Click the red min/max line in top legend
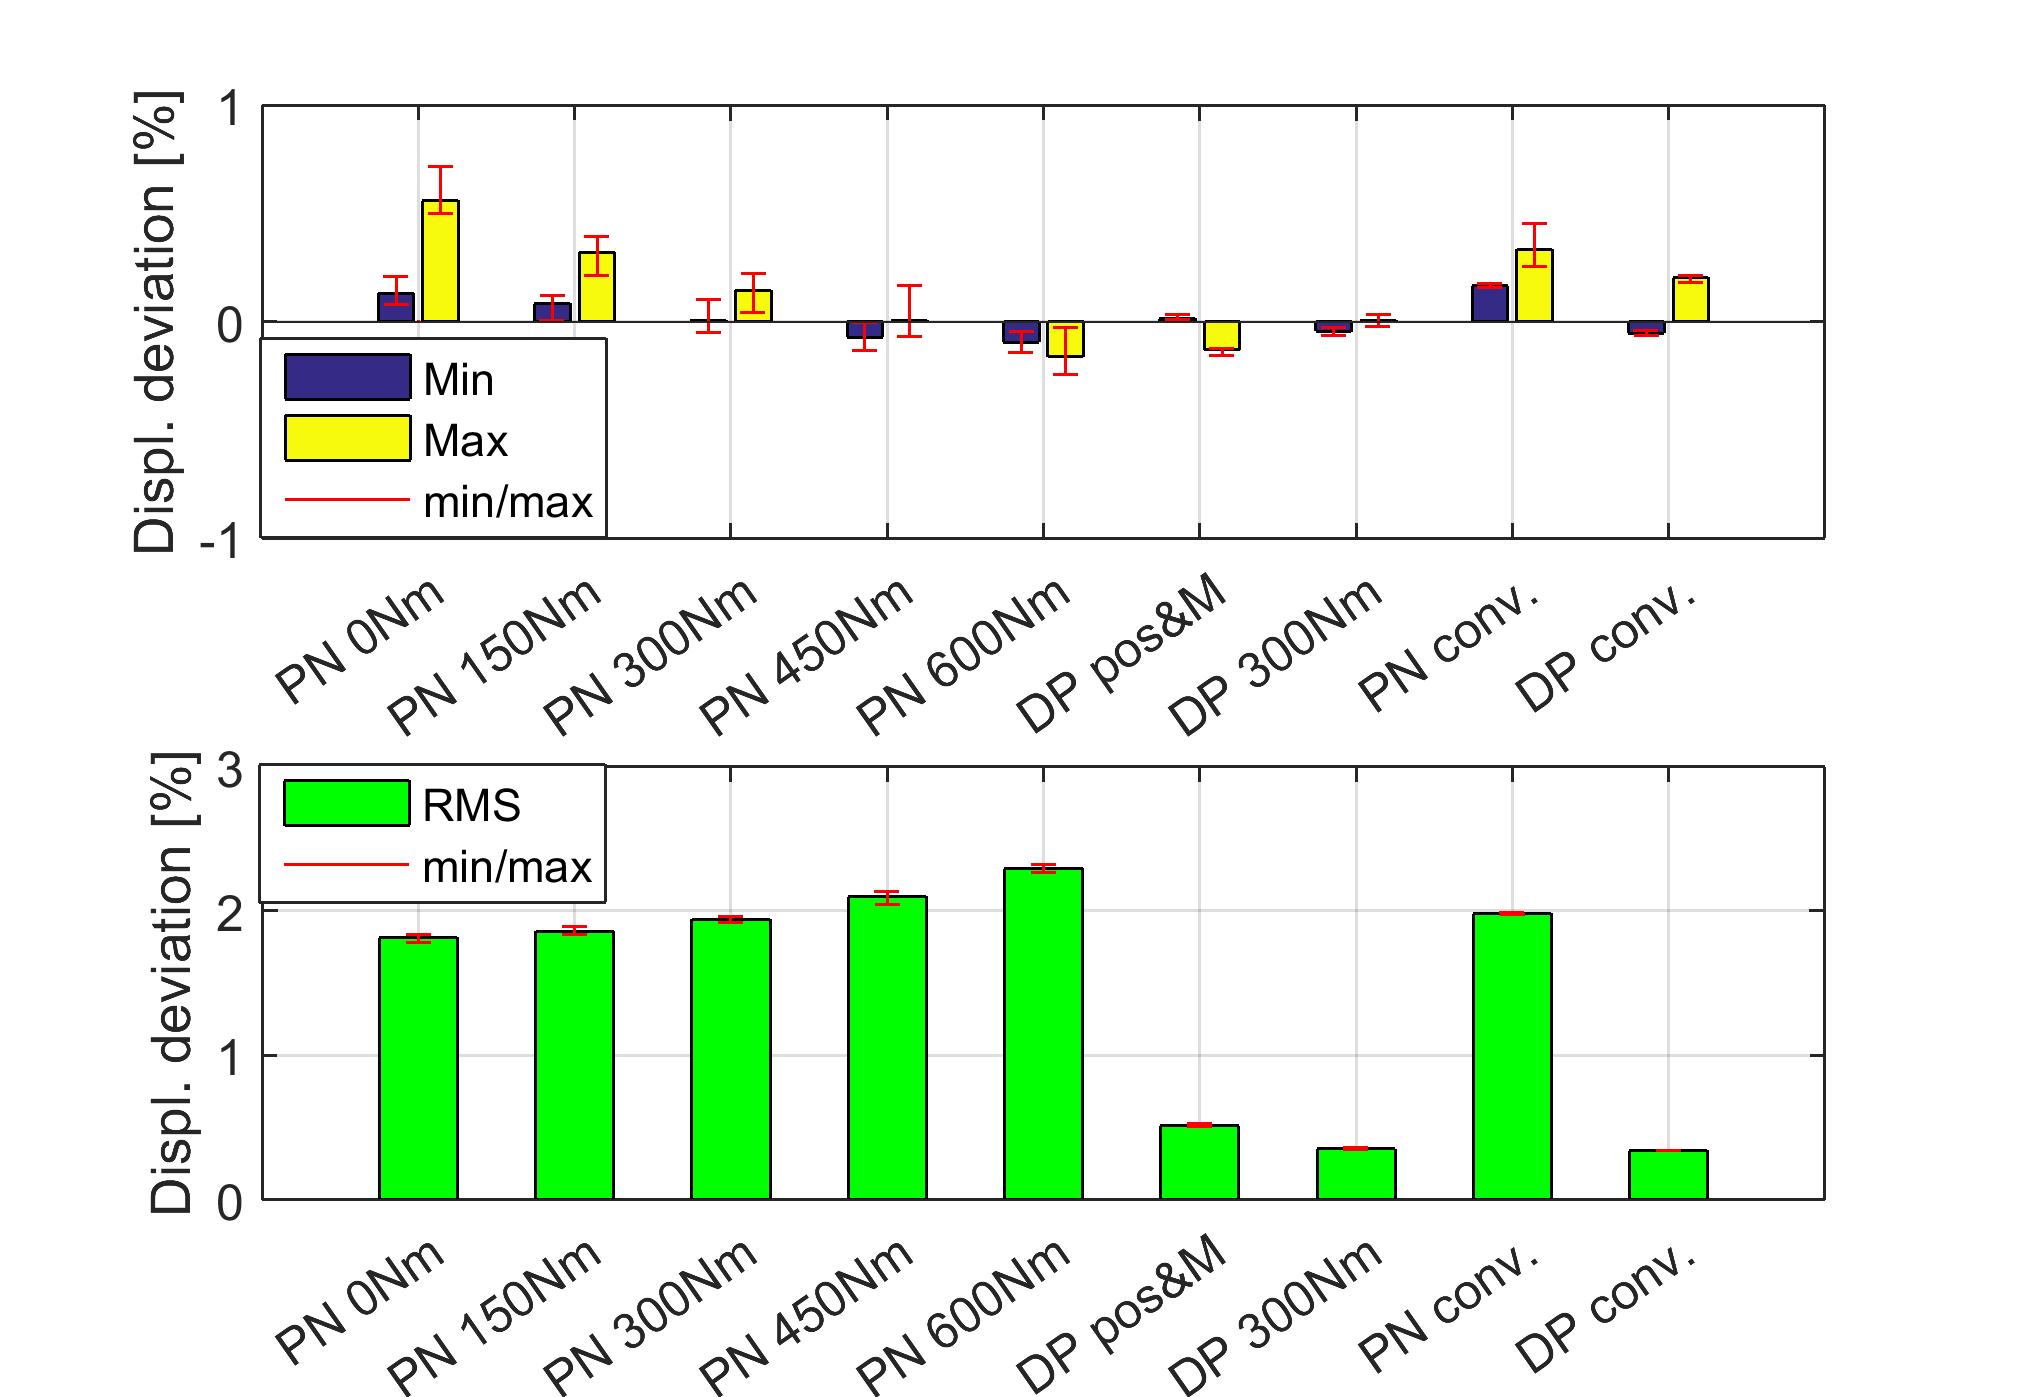This screenshot has width=2019, height=1397. (x=347, y=500)
